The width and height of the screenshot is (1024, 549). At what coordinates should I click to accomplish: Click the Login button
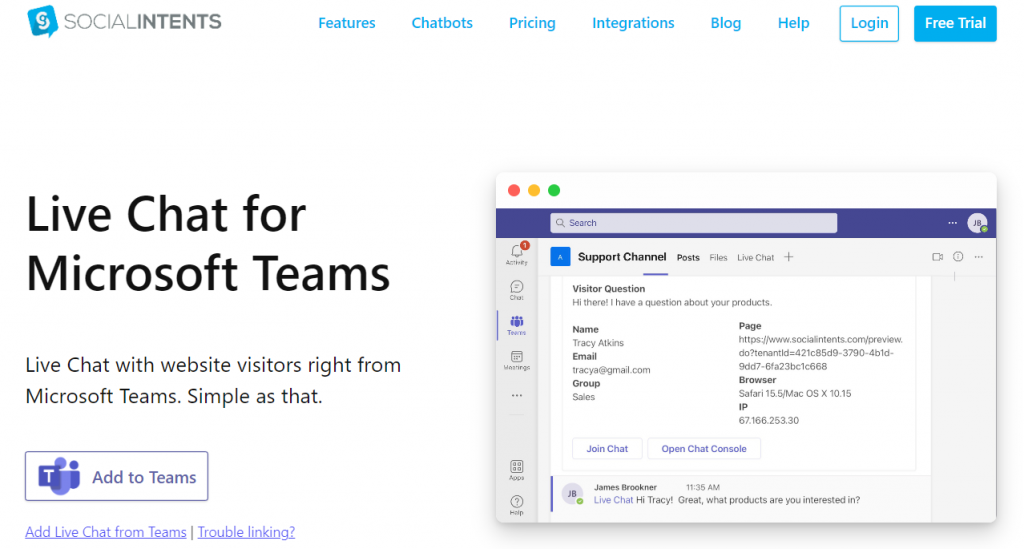point(869,24)
